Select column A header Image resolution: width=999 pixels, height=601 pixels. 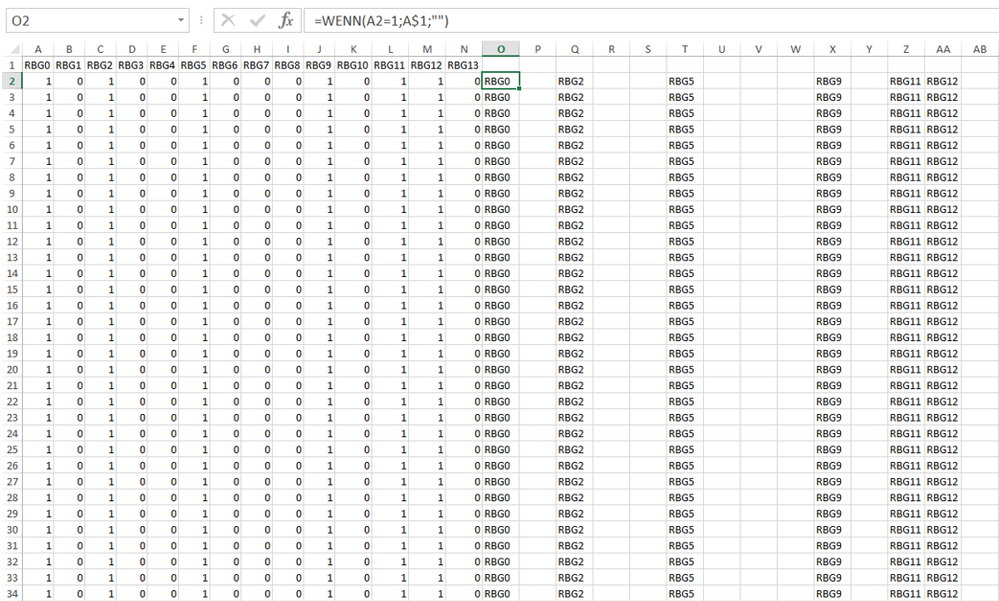coord(37,49)
